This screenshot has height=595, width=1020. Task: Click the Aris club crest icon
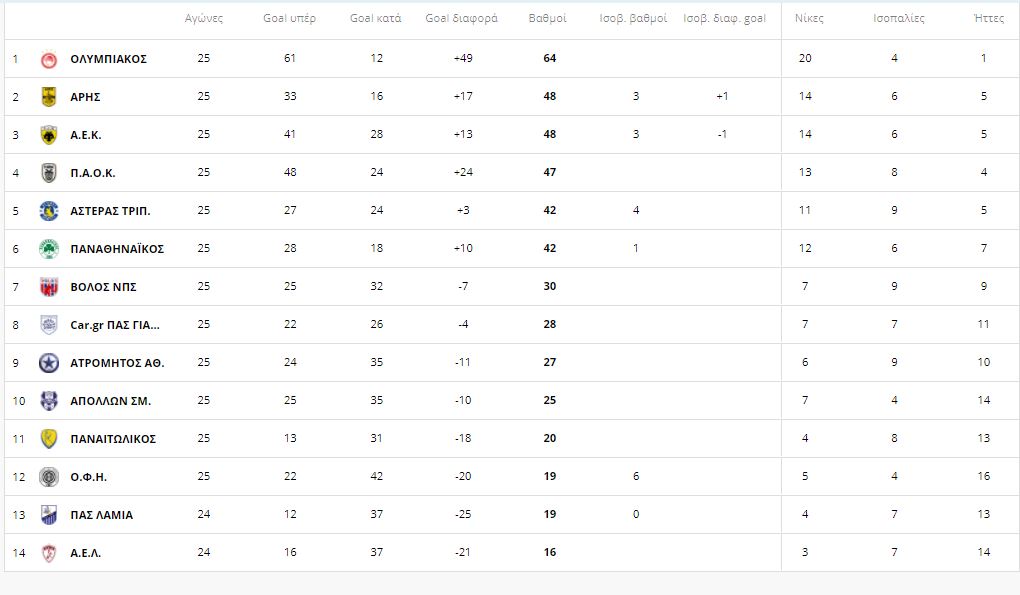click(49, 97)
